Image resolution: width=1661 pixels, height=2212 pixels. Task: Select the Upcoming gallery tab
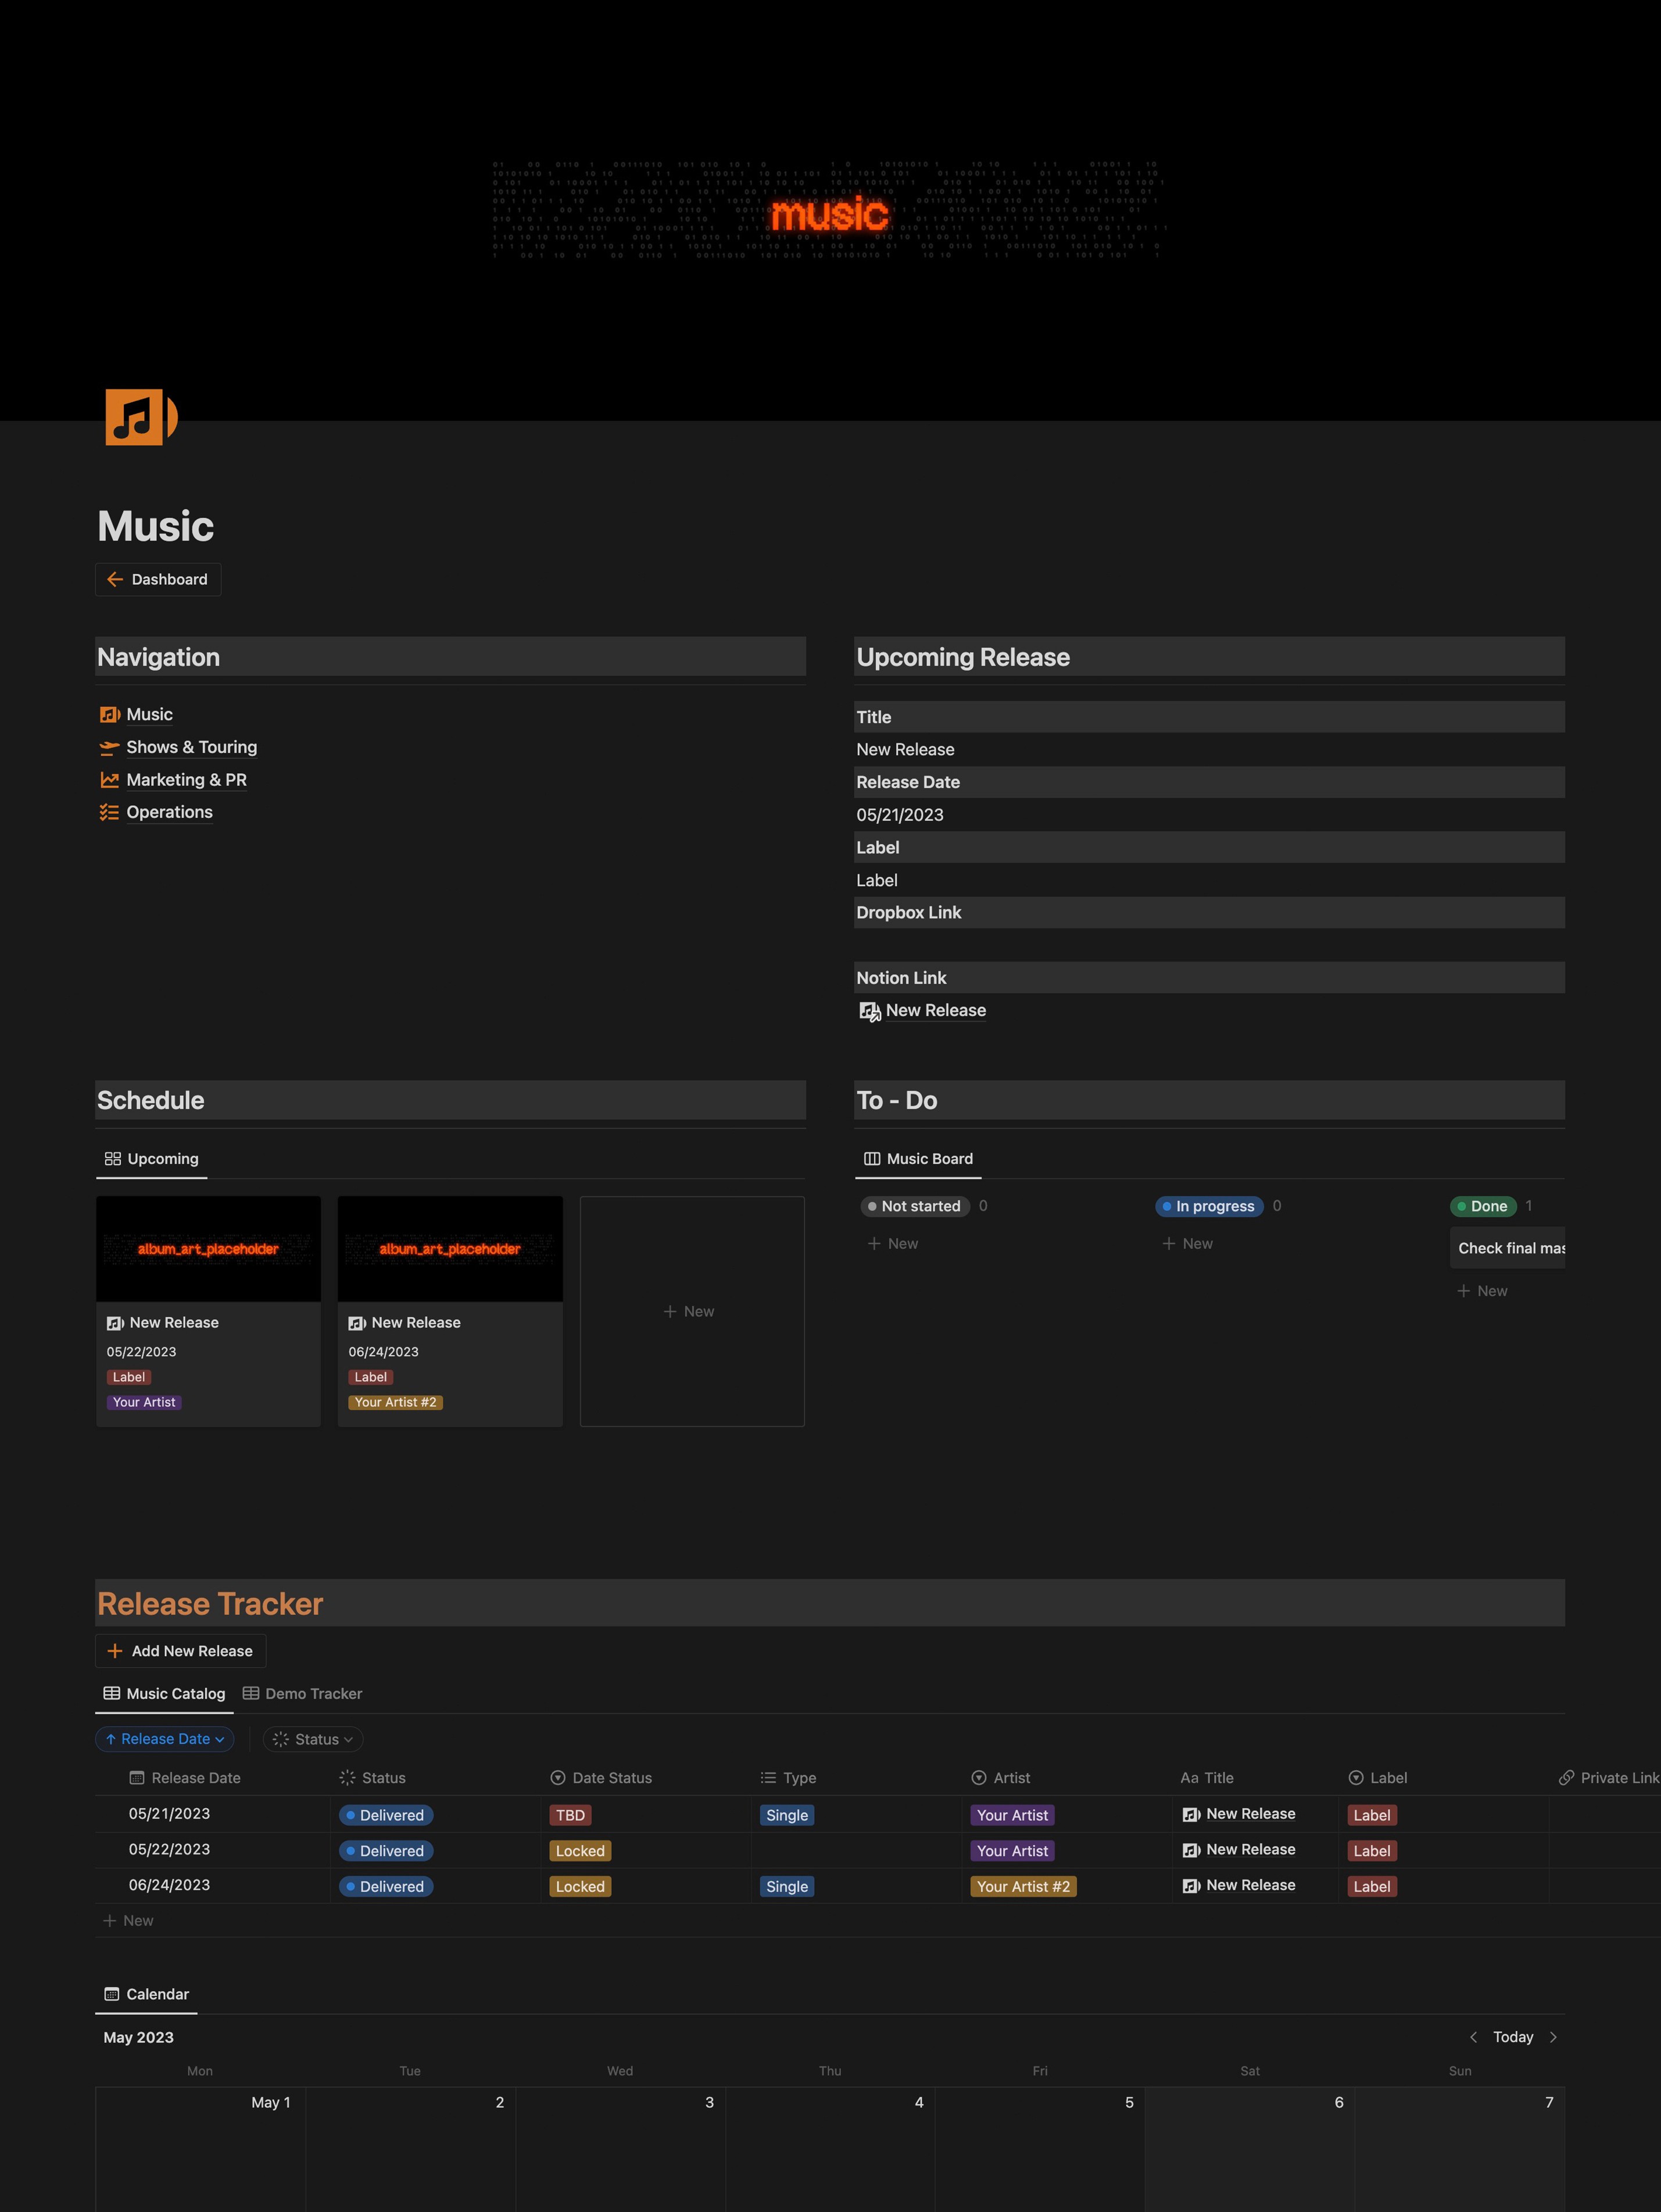152,1159
